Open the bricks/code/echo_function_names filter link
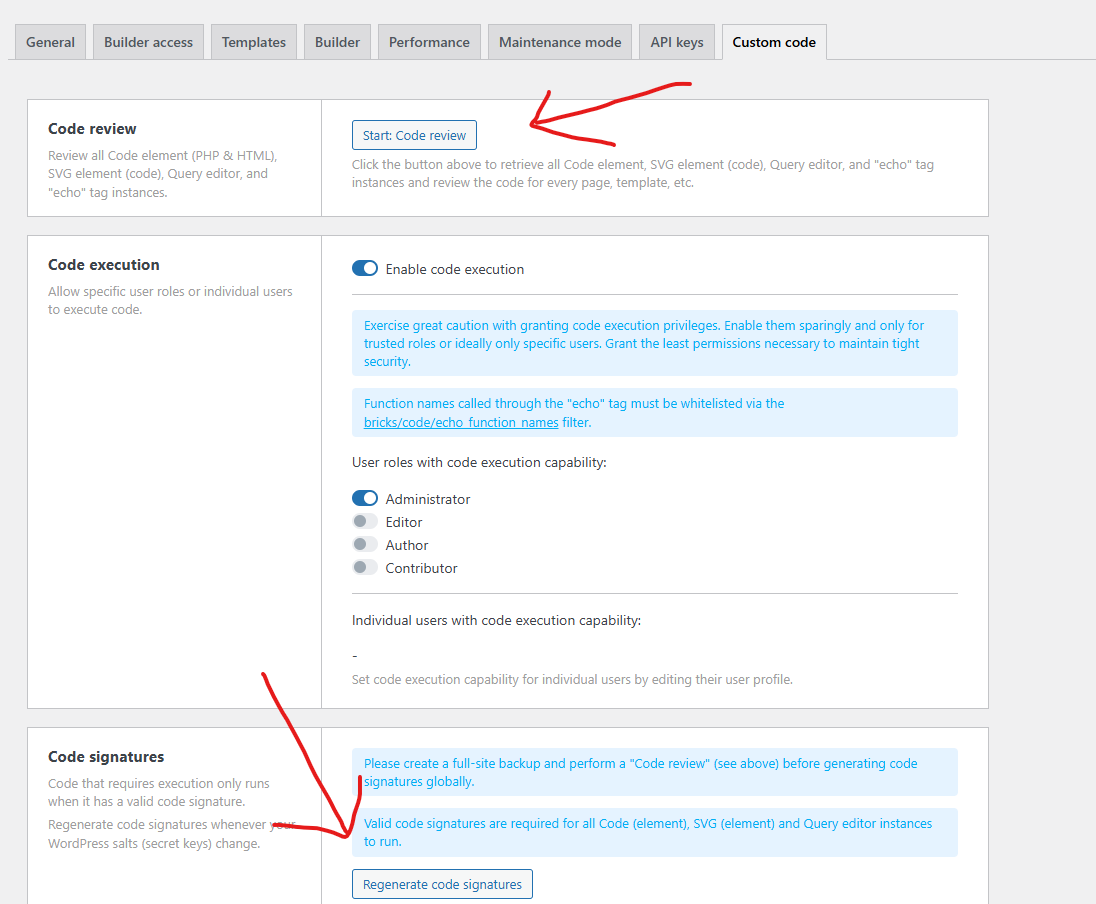 (x=461, y=422)
